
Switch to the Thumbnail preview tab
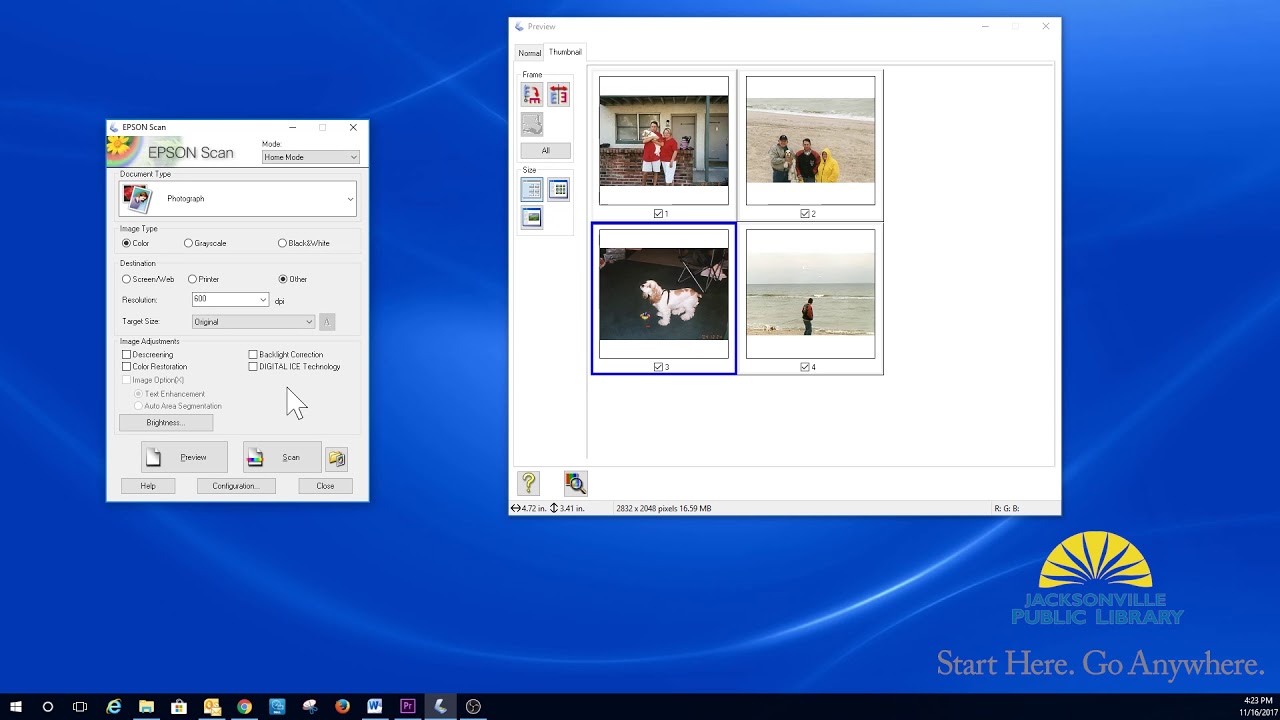point(565,52)
